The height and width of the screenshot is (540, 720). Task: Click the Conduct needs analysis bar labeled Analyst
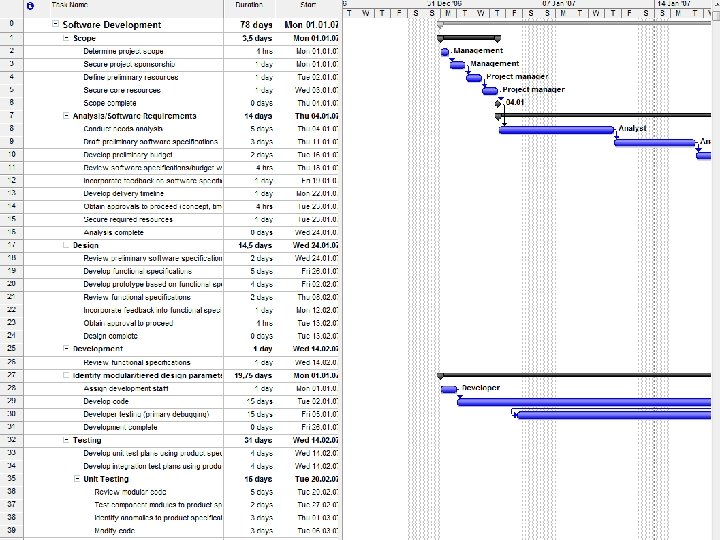pos(556,130)
